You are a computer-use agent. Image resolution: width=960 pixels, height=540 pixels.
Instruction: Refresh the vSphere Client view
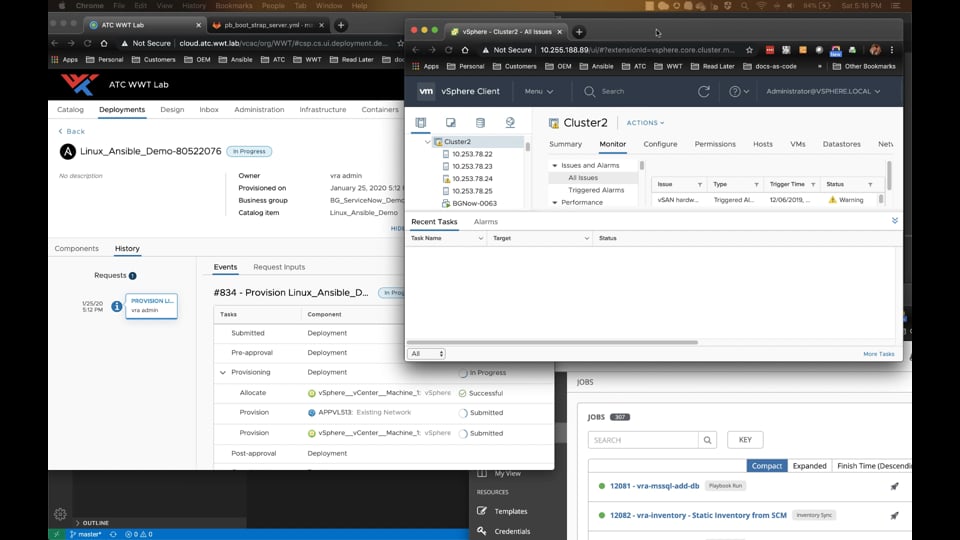pos(704,91)
